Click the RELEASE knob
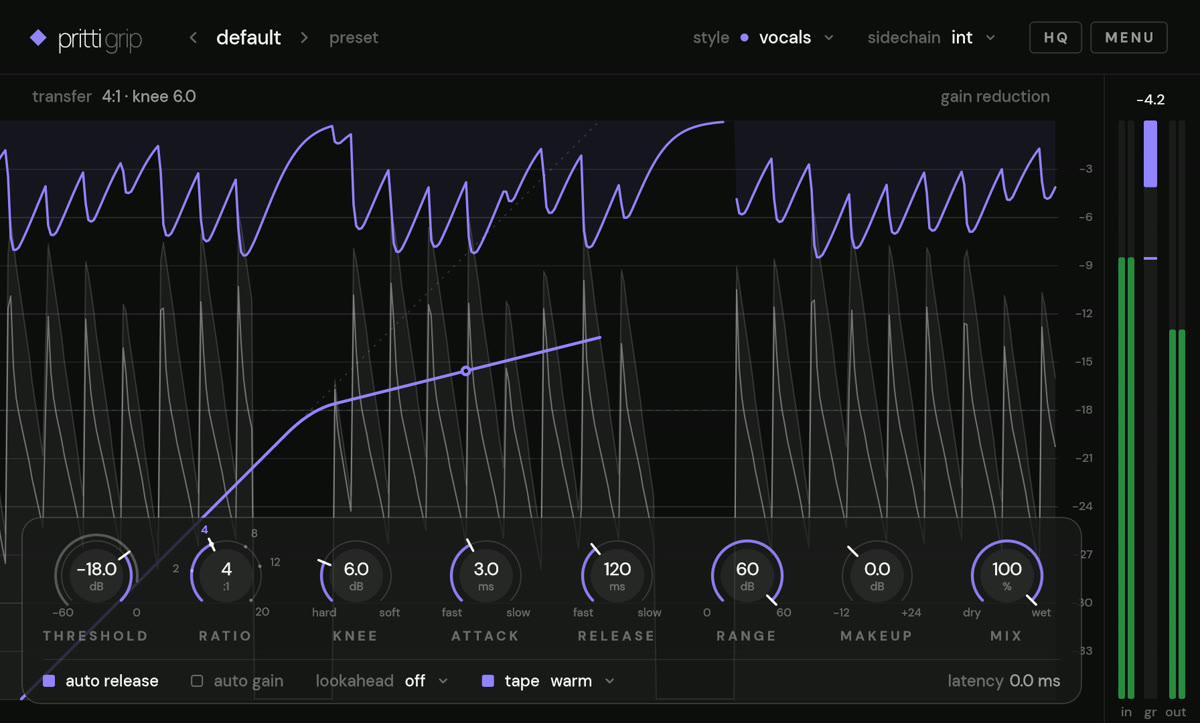This screenshot has height=723, width=1200. (617, 576)
